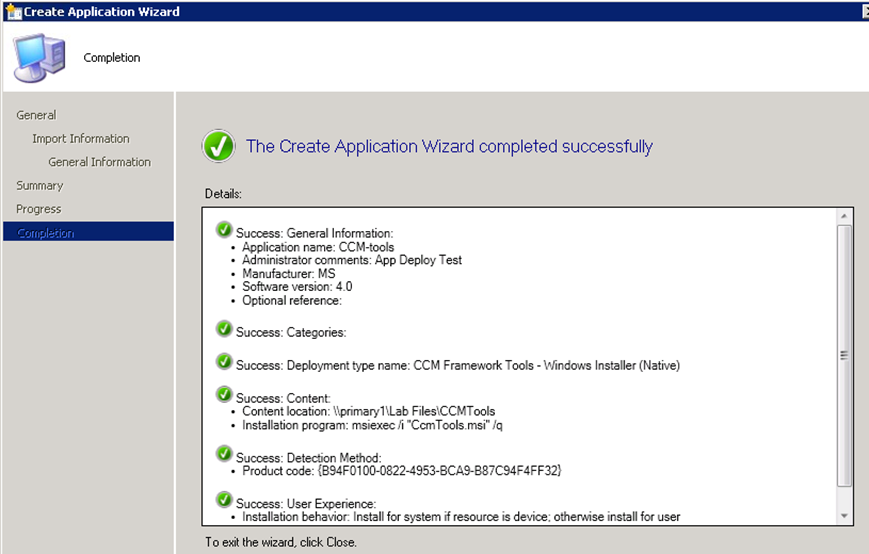The width and height of the screenshot is (869, 554).
Task: Click wizard completed successfully heading
Action: 449,146
